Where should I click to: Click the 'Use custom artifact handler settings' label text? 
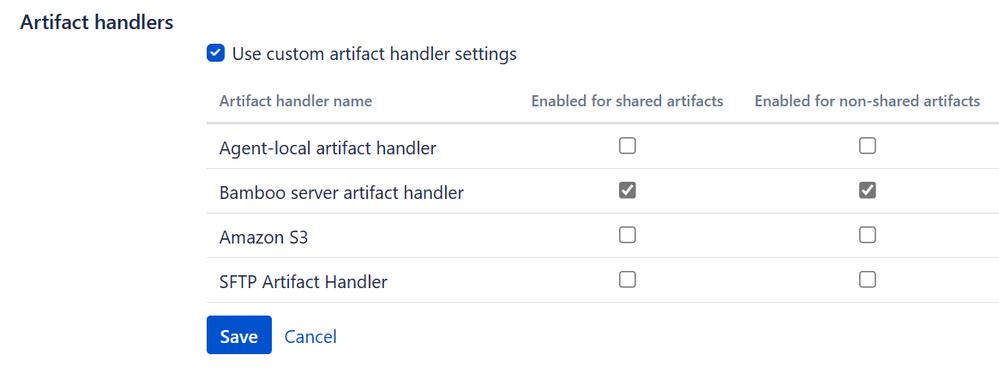click(374, 54)
